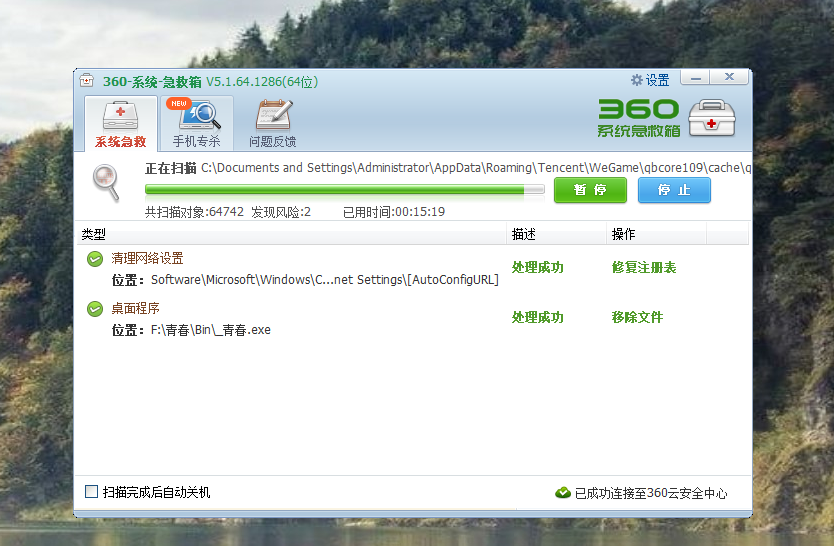
Task: Click the 360 first-aid kit logo icon
Action: [x=712, y=118]
